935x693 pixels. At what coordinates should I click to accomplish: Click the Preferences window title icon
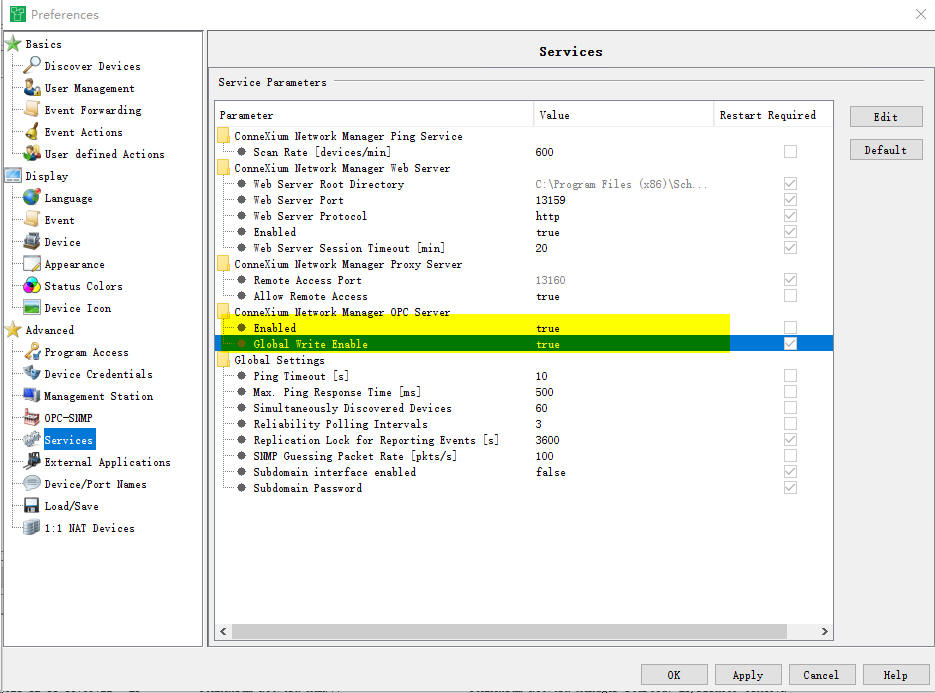pyautogui.click(x=18, y=14)
